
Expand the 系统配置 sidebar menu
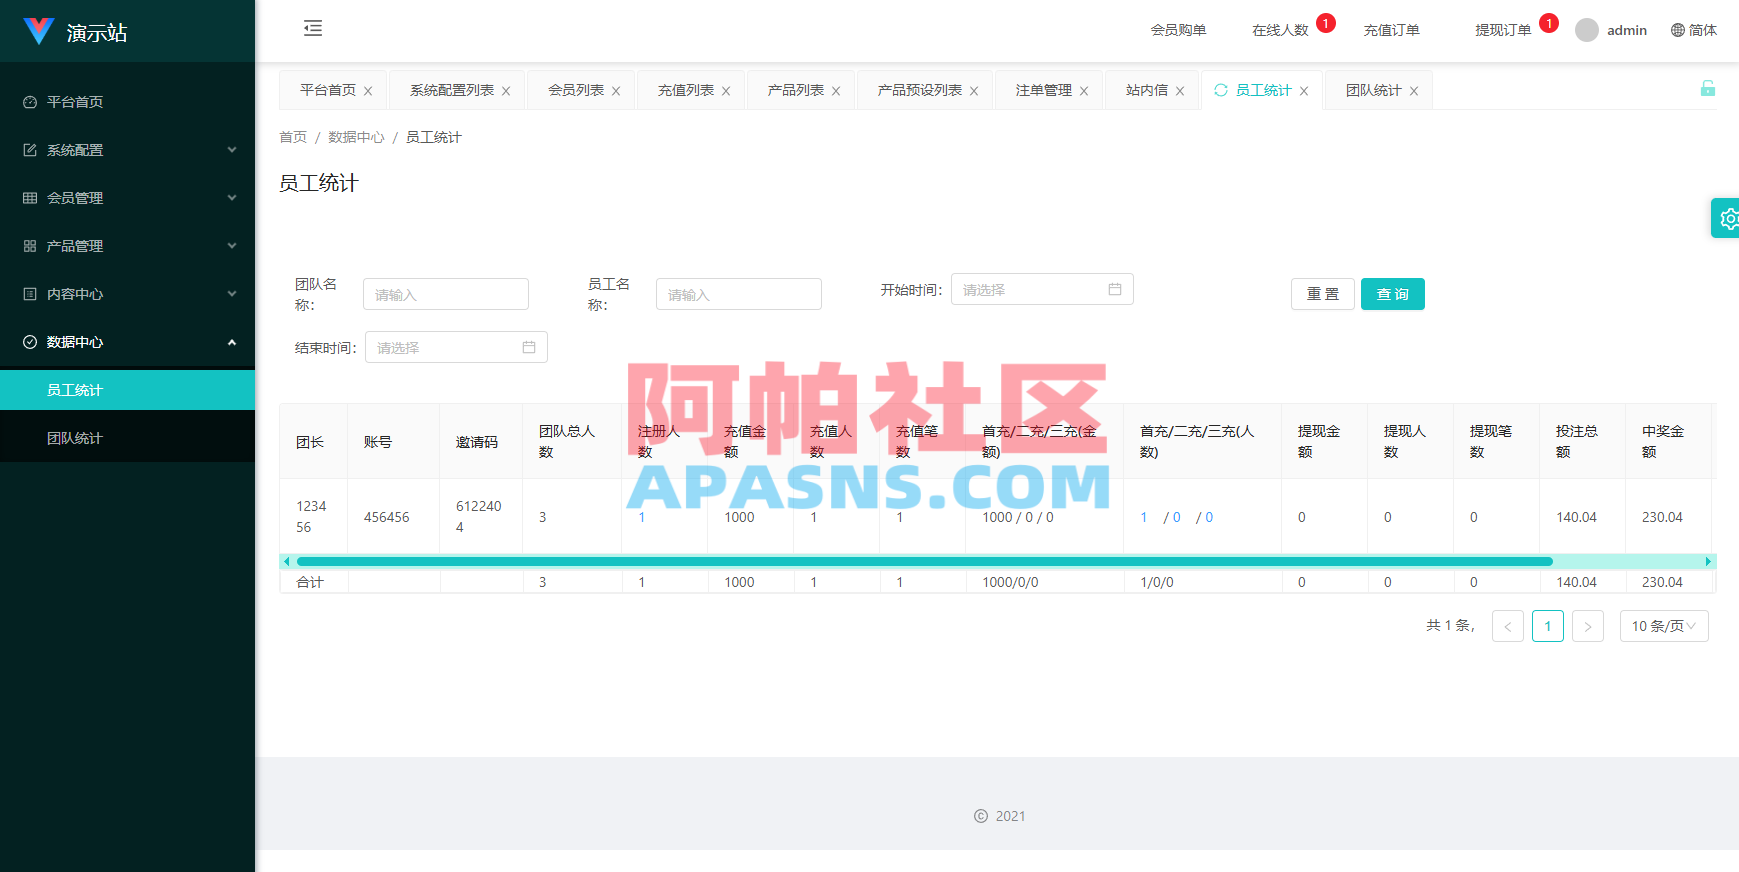(x=128, y=150)
